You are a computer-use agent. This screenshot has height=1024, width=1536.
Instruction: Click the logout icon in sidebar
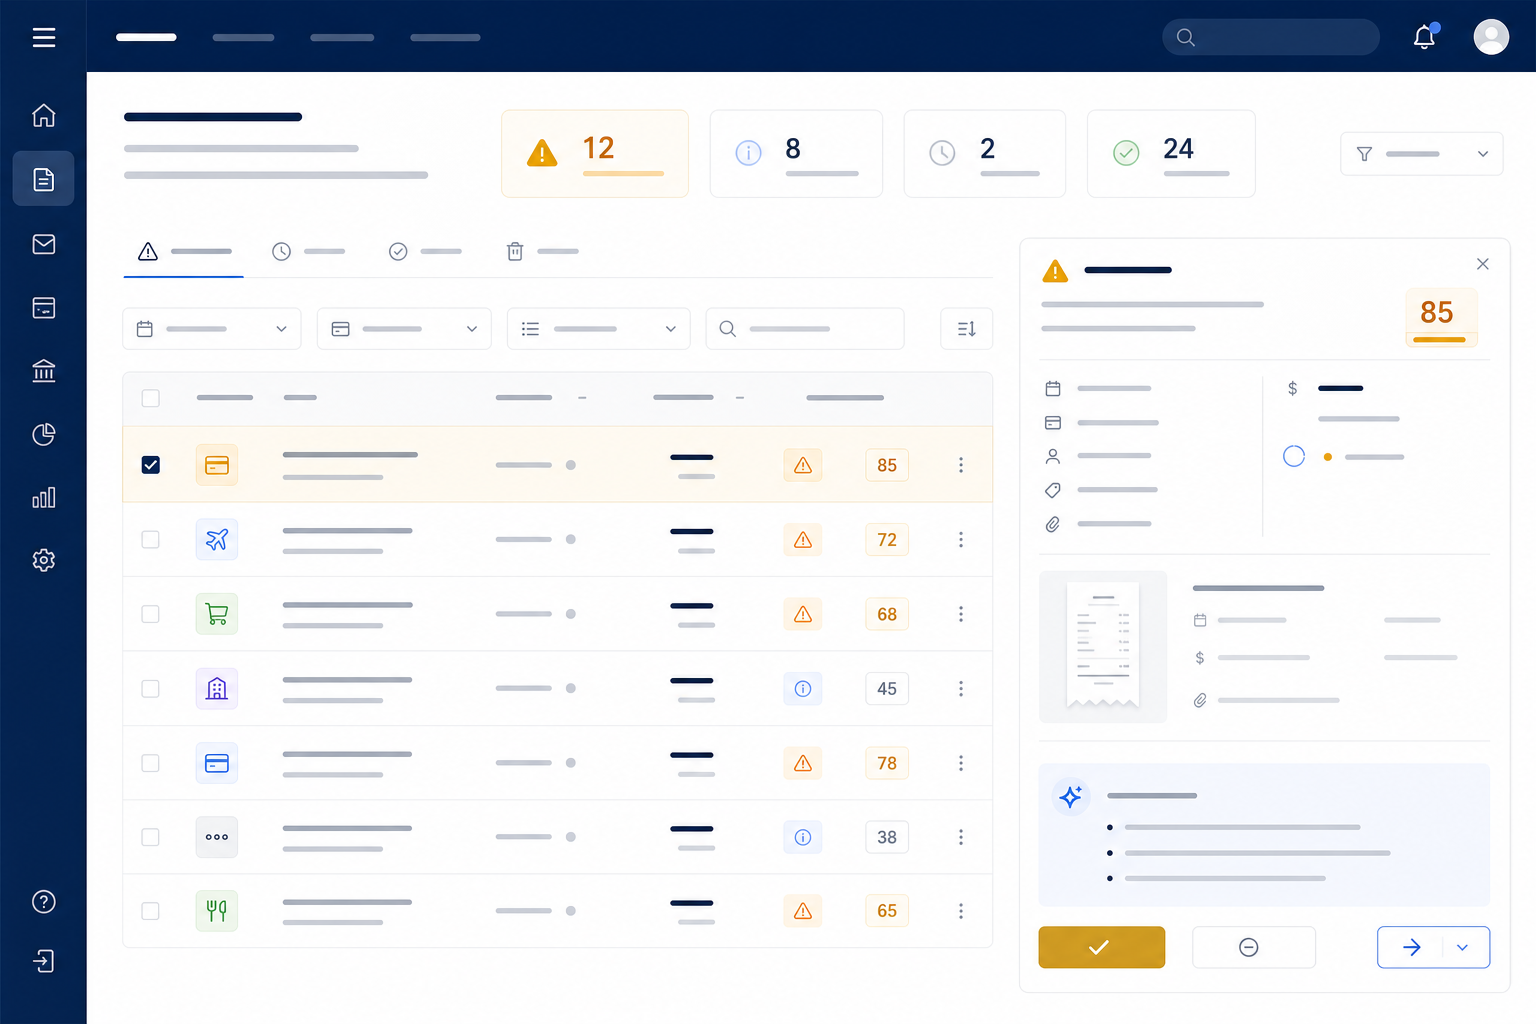pyautogui.click(x=43, y=961)
